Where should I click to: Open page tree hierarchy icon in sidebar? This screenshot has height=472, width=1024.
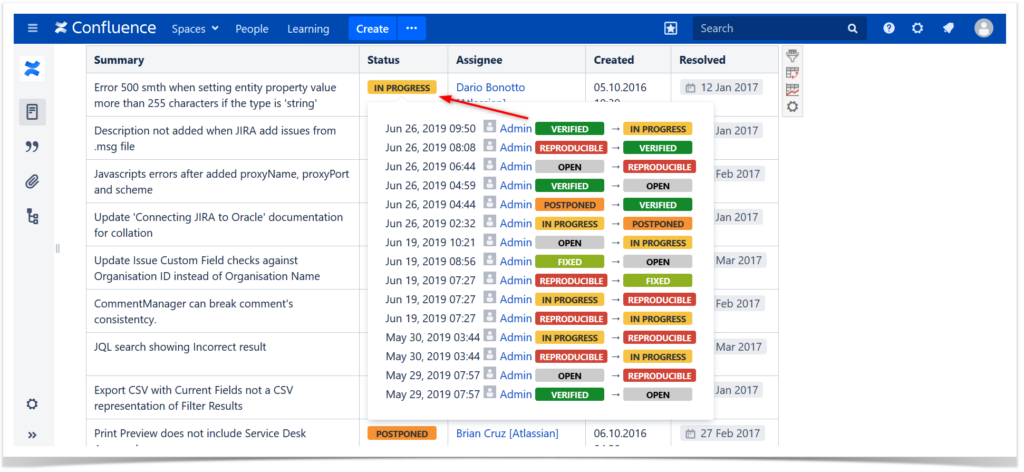pos(32,217)
